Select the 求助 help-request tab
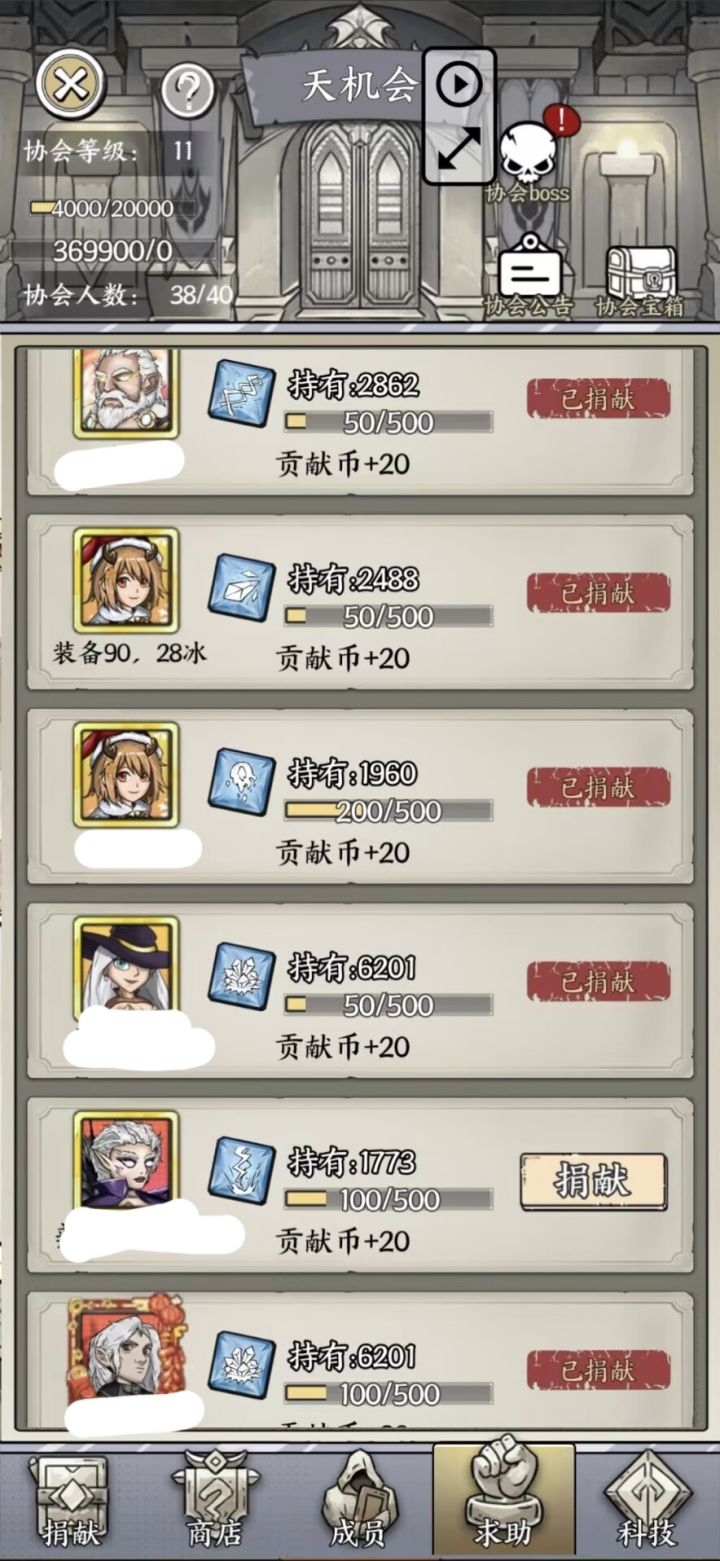Screen dimensions: 720x1561 pos(504,1500)
